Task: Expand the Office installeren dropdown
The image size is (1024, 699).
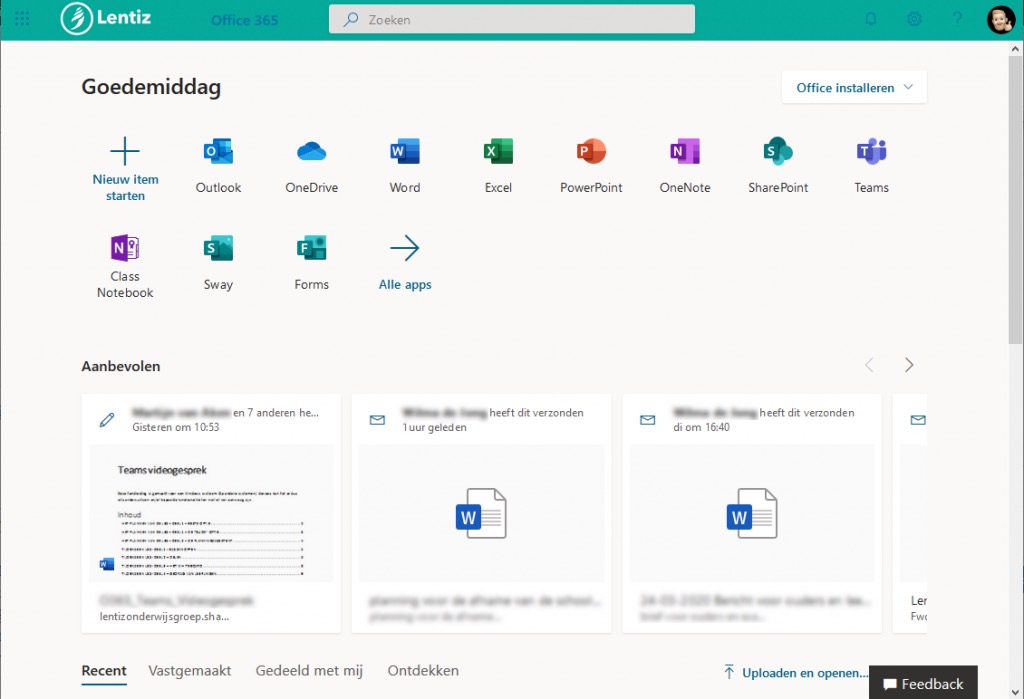Action: 854,88
